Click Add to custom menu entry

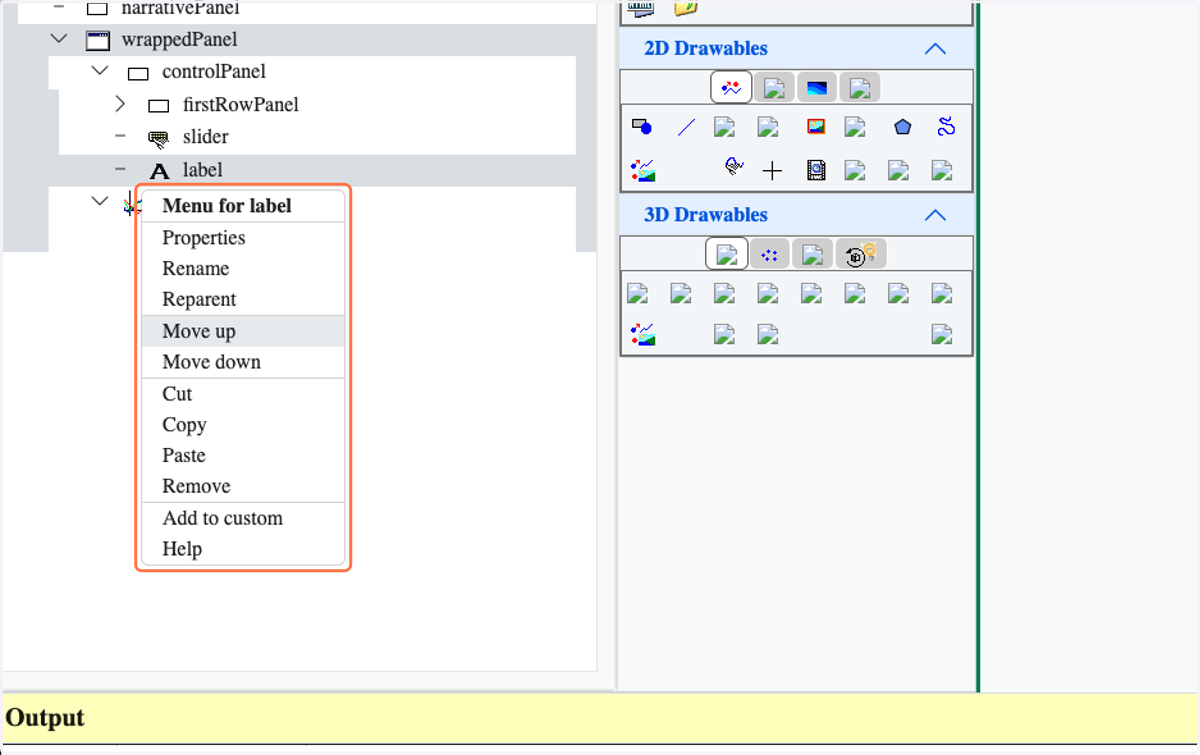[x=243, y=518]
